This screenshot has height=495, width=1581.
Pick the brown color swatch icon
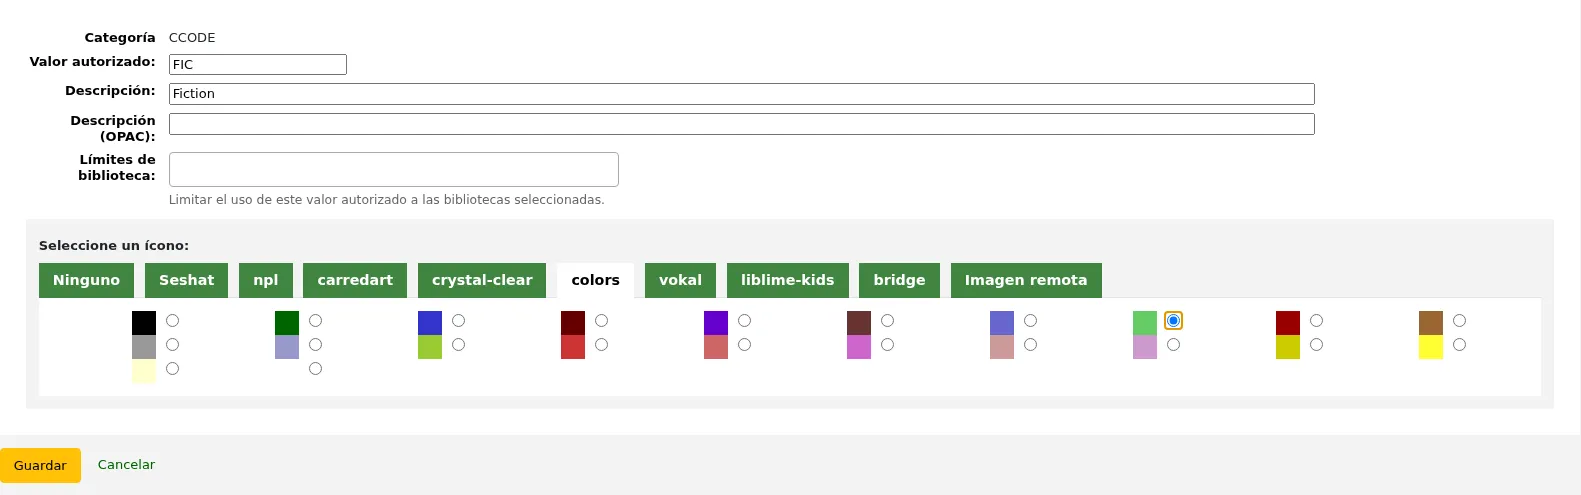pyautogui.click(x=1431, y=323)
